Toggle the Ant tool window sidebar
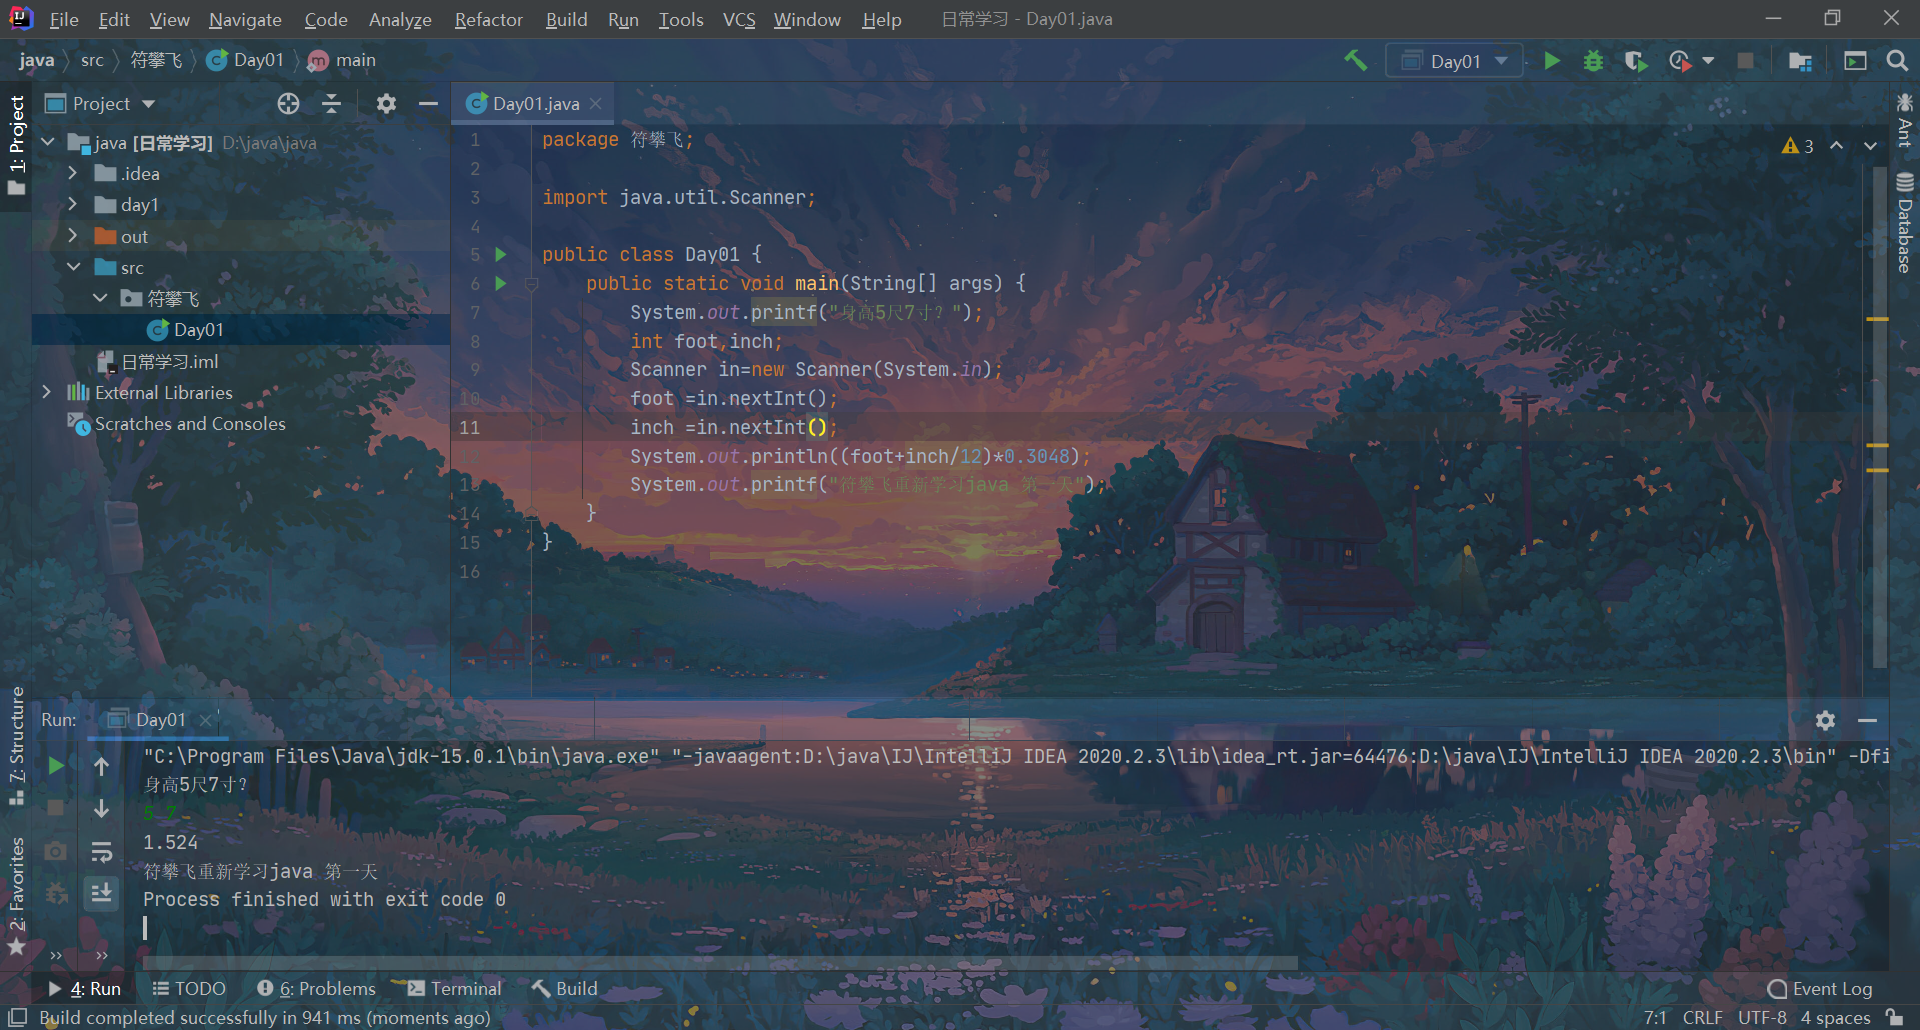The image size is (1920, 1030). [x=1904, y=120]
